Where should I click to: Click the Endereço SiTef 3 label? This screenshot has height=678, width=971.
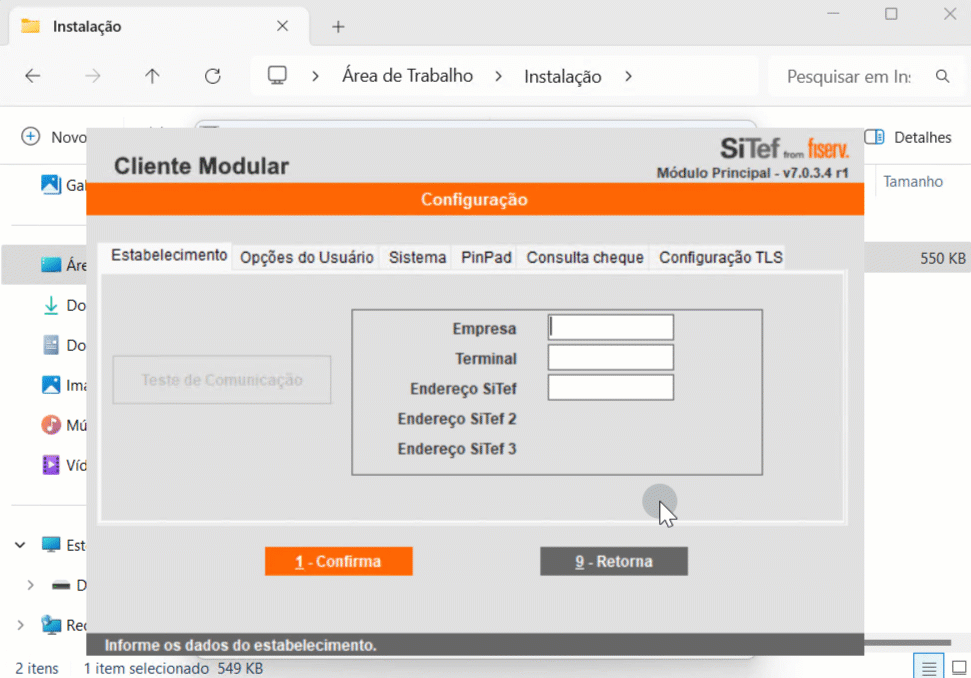[x=456, y=449]
